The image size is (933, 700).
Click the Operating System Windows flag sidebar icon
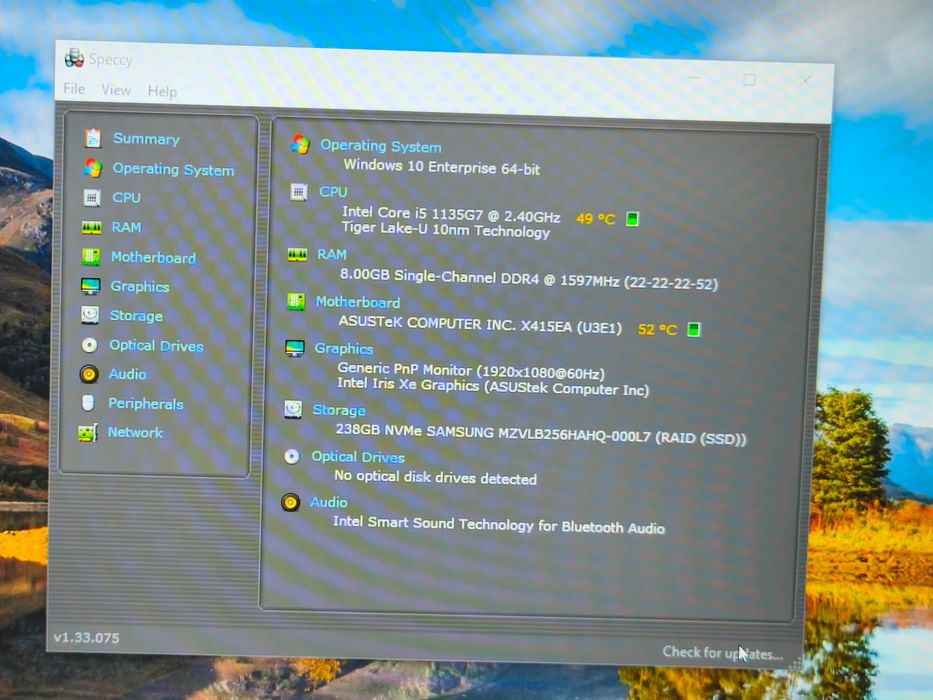(93, 168)
